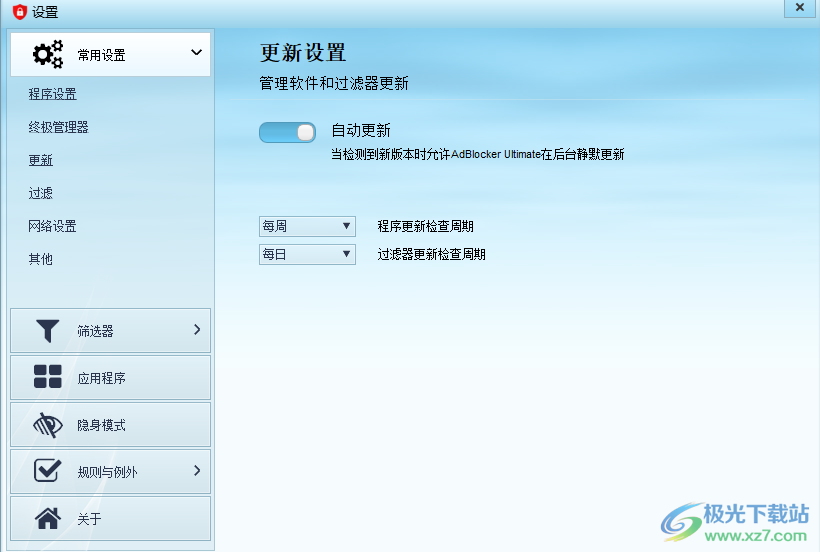Image resolution: width=820 pixels, height=552 pixels.
Task: Open the 隐身模式 section
Action: [x=110, y=424]
